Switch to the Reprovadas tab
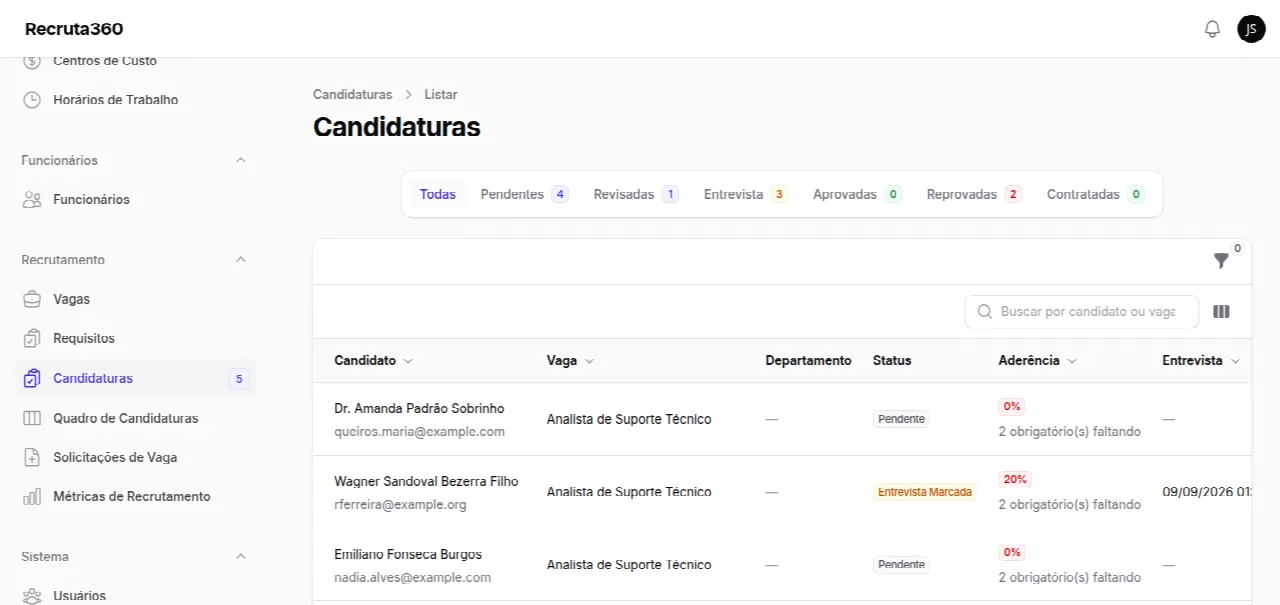Viewport: 1280px width, 605px height. tap(974, 194)
